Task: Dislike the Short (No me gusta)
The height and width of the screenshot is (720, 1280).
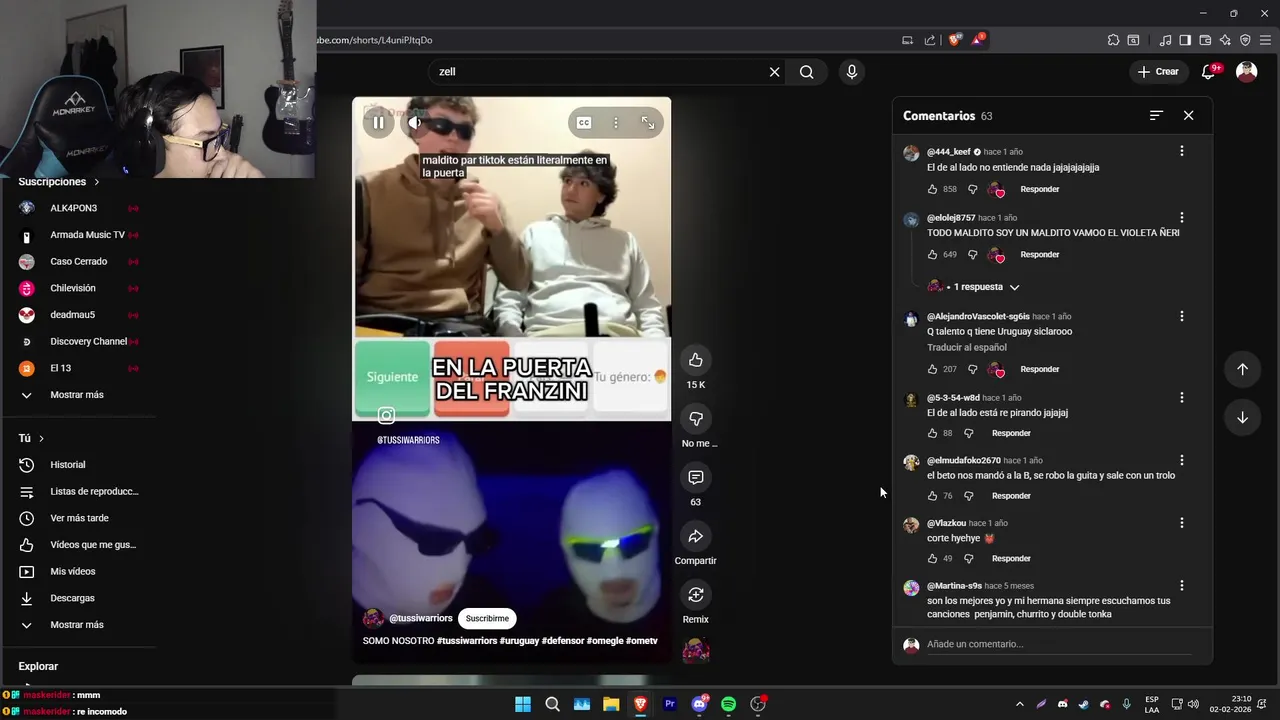Action: pos(696,418)
